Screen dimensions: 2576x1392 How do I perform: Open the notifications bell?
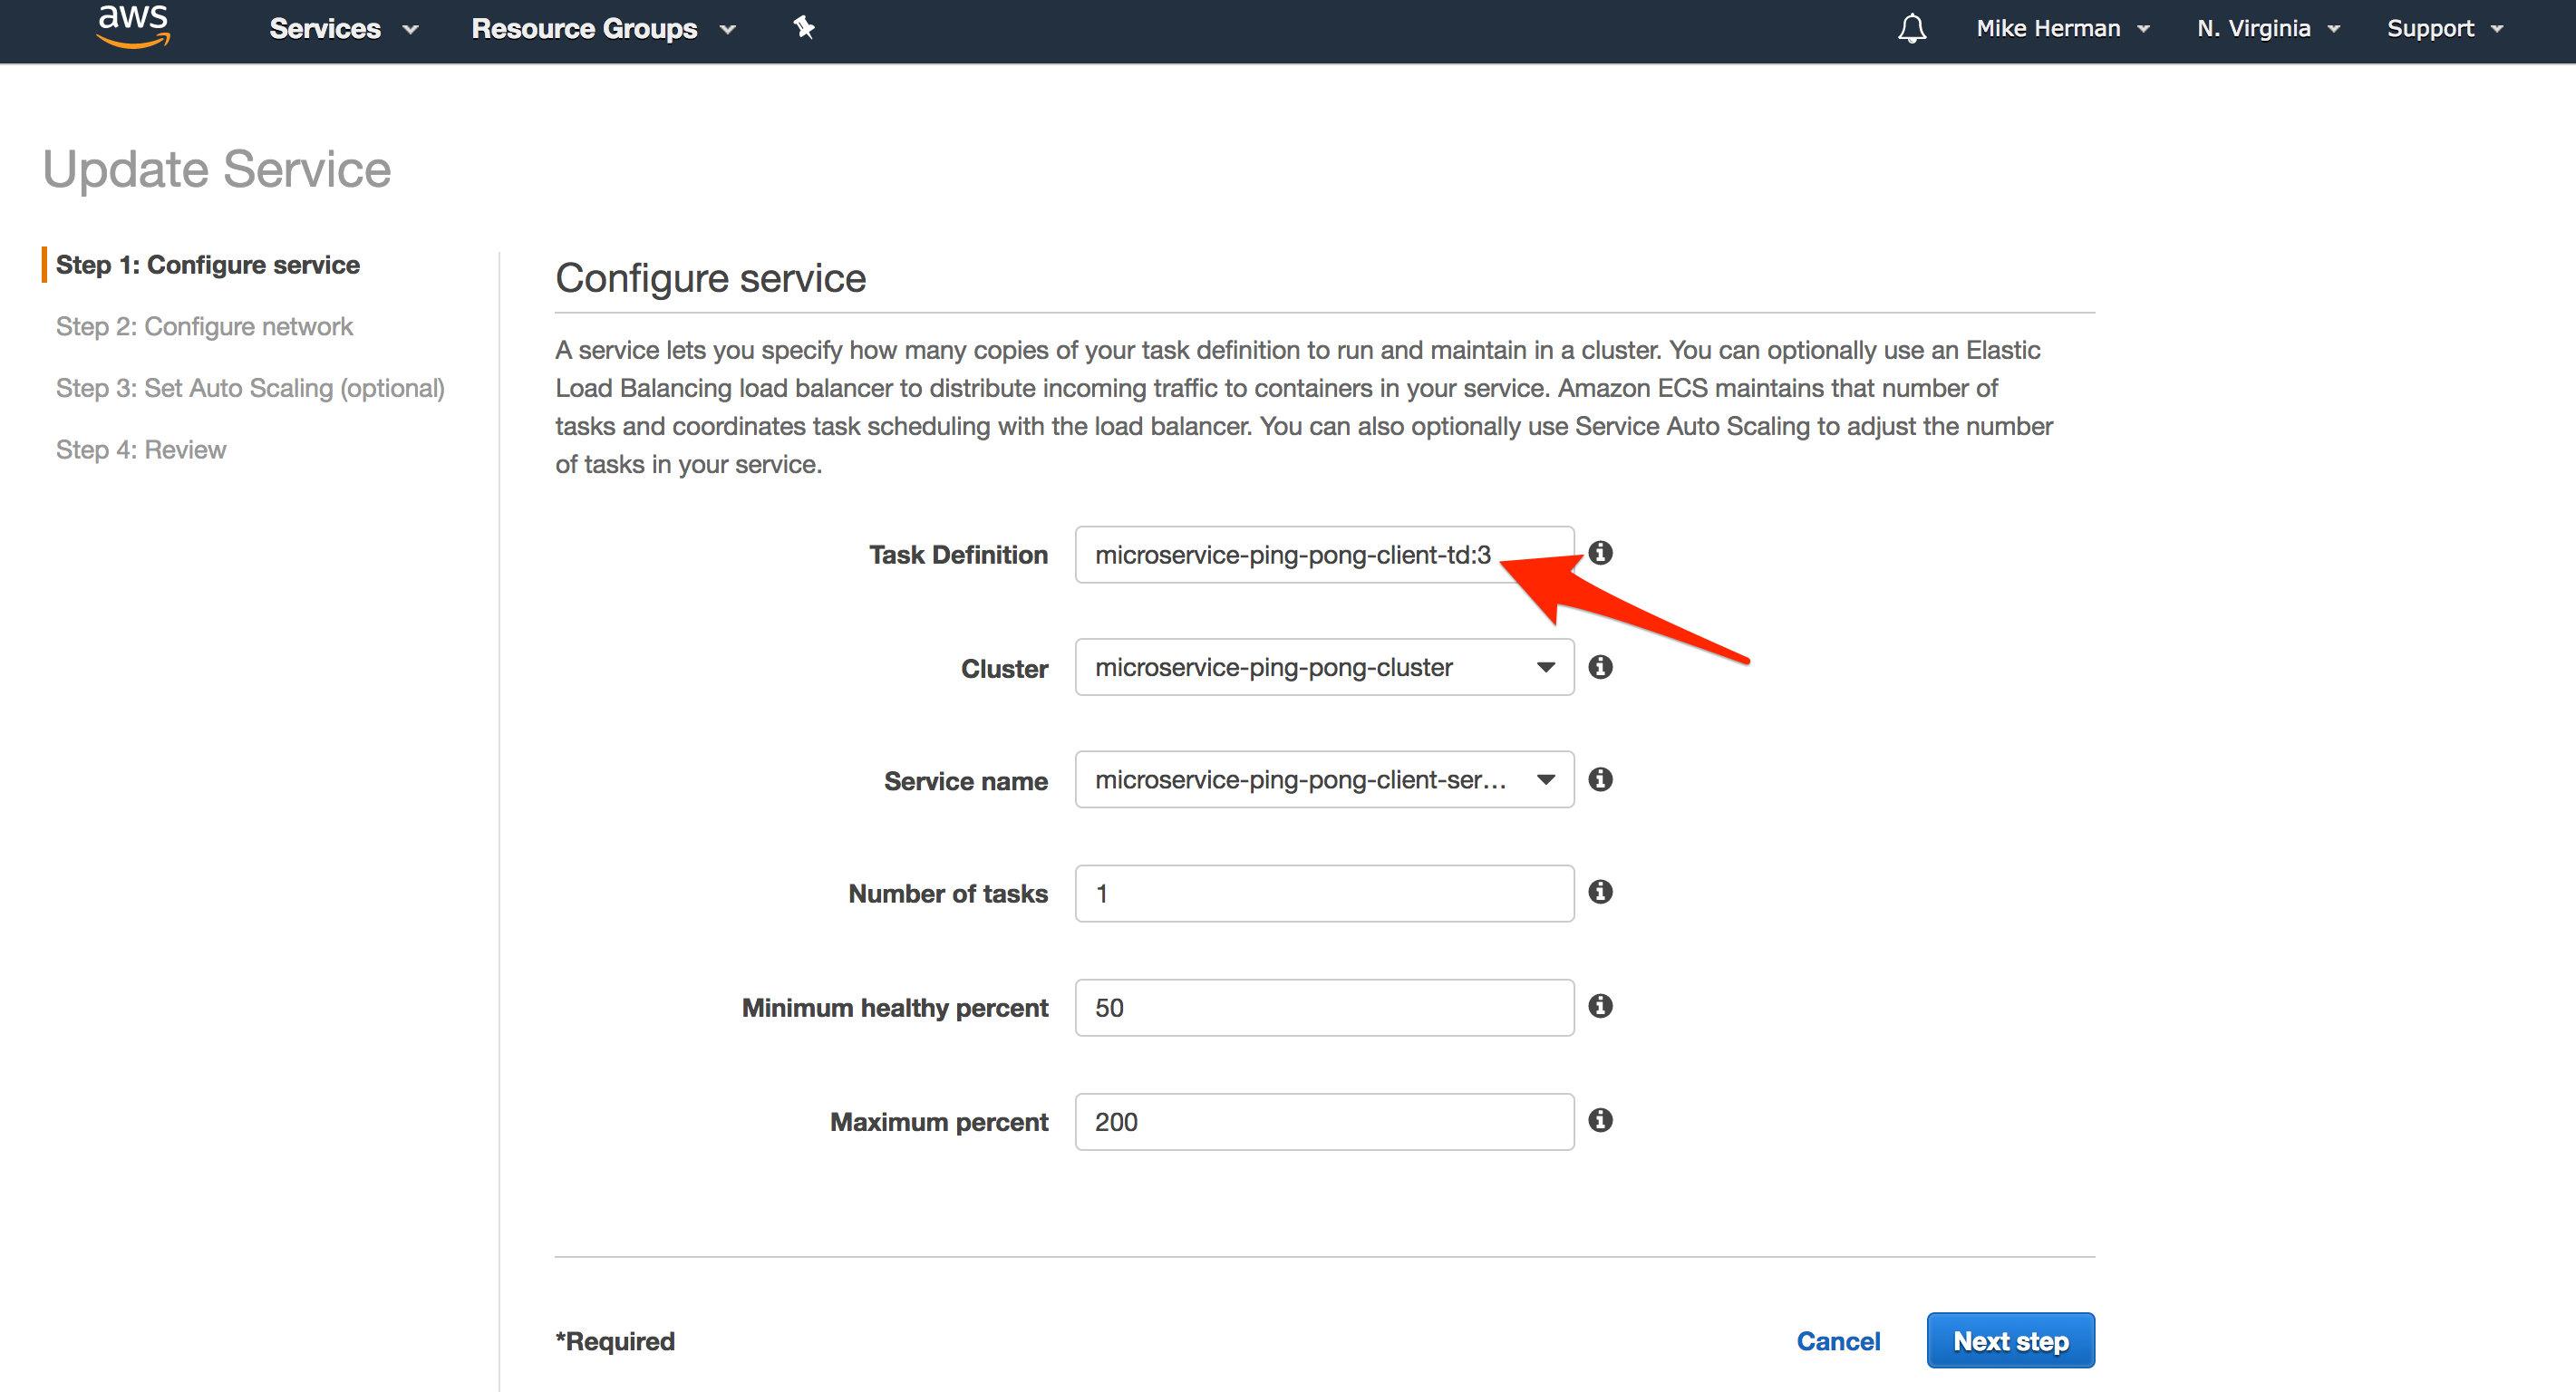[x=1911, y=28]
